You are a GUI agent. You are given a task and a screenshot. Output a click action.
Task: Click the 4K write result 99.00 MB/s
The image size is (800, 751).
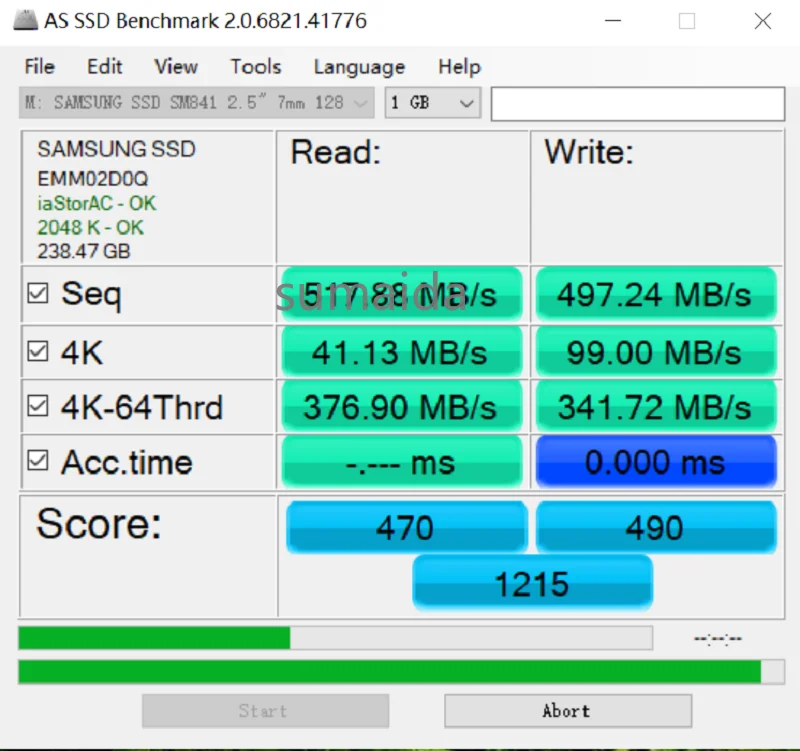(x=656, y=353)
